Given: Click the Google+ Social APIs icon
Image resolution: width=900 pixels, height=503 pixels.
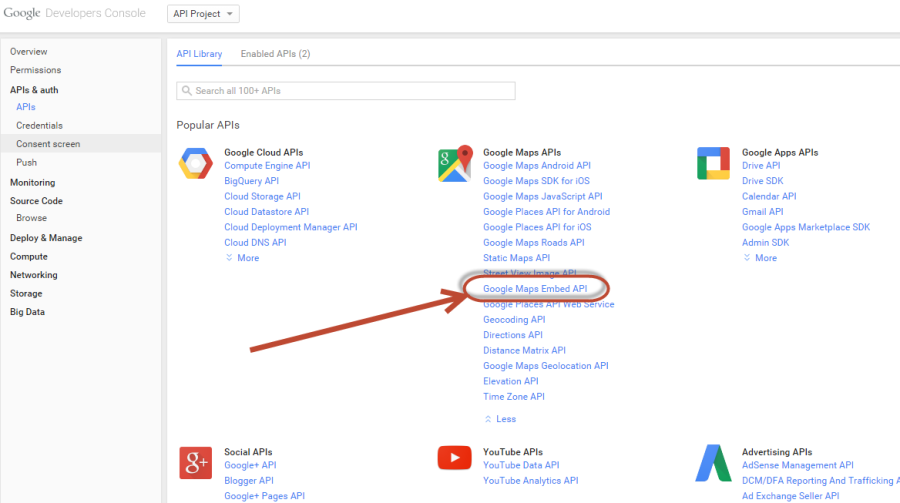Looking at the screenshot, I should (x=195, y=463).
